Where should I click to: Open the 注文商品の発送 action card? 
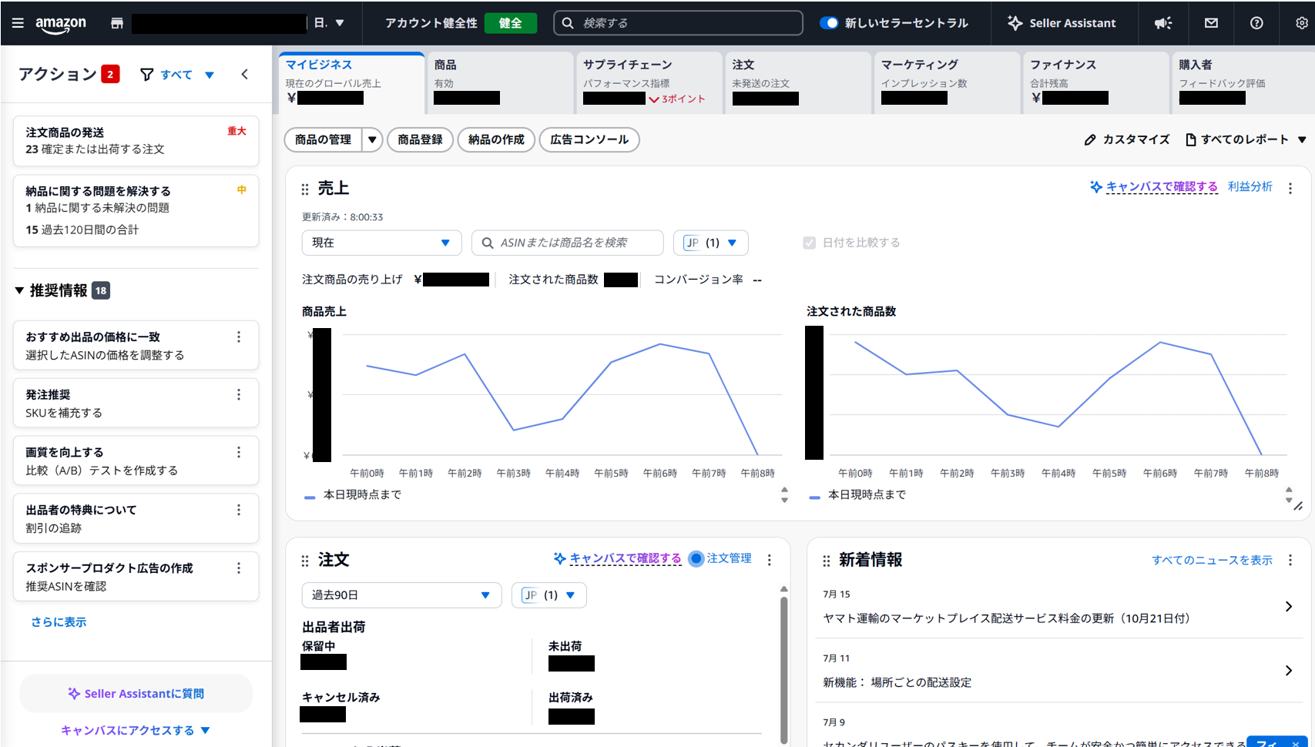pyautogui.click(x=136, y=141)
